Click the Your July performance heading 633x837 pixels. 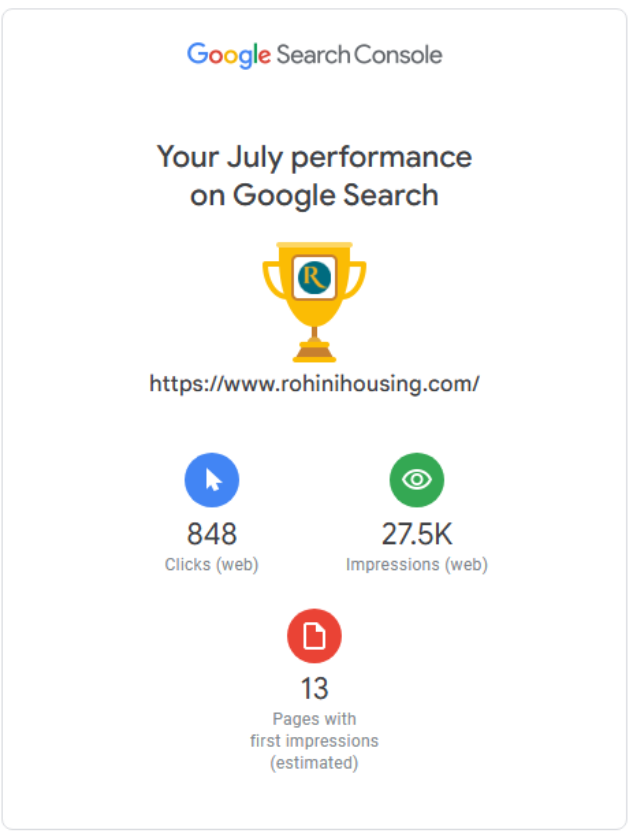point(314,157)
